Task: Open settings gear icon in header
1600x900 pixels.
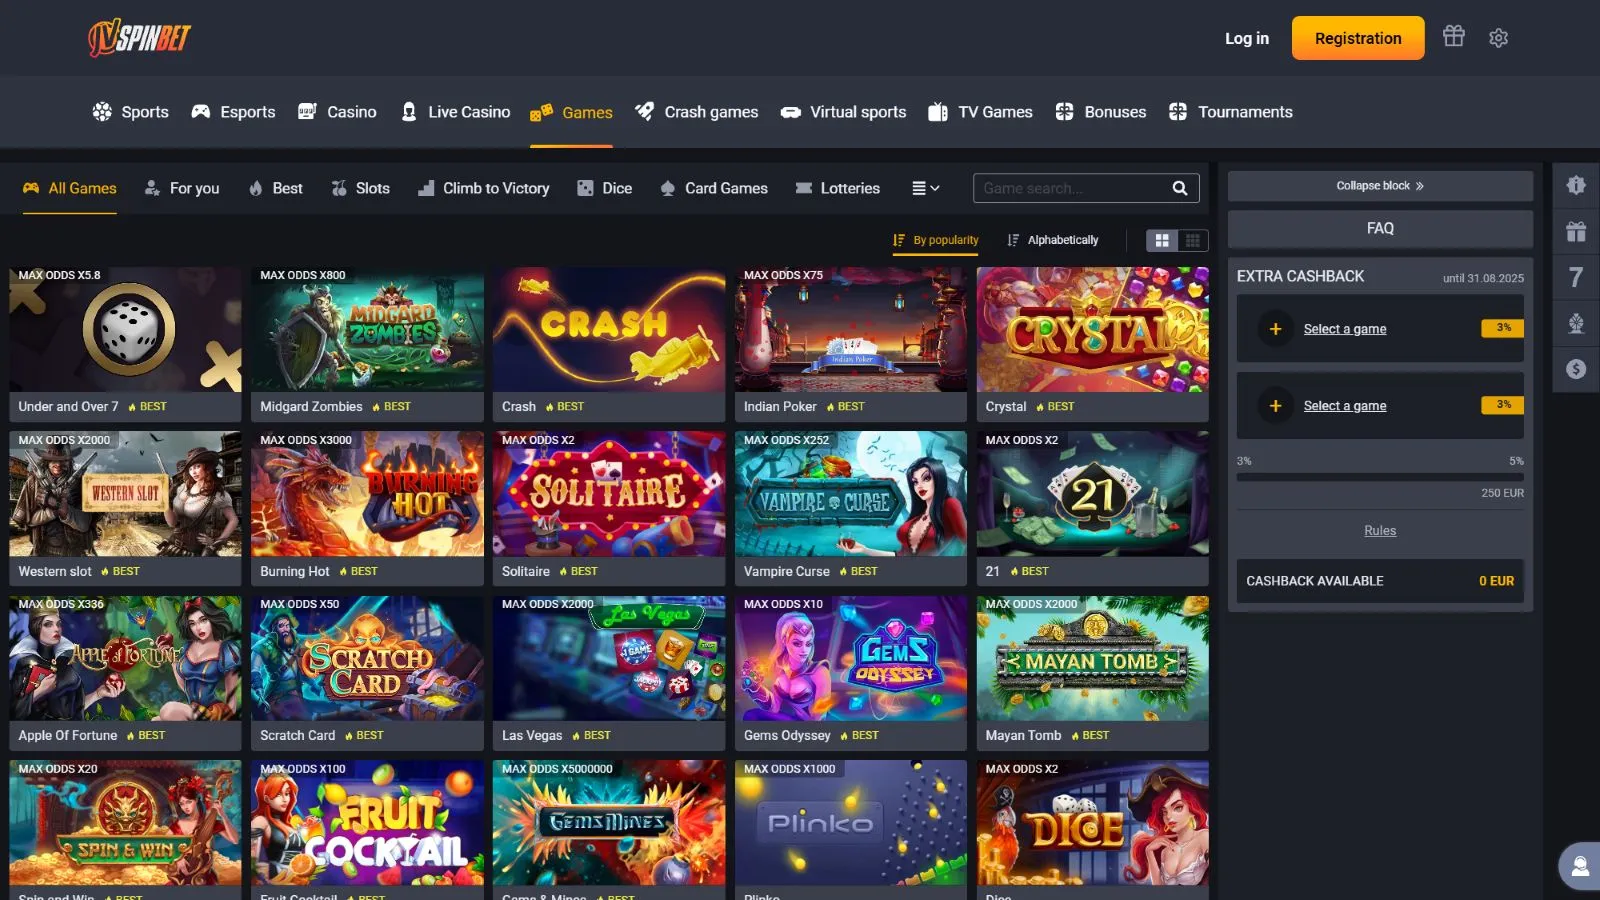Action: pos(1498,38)
